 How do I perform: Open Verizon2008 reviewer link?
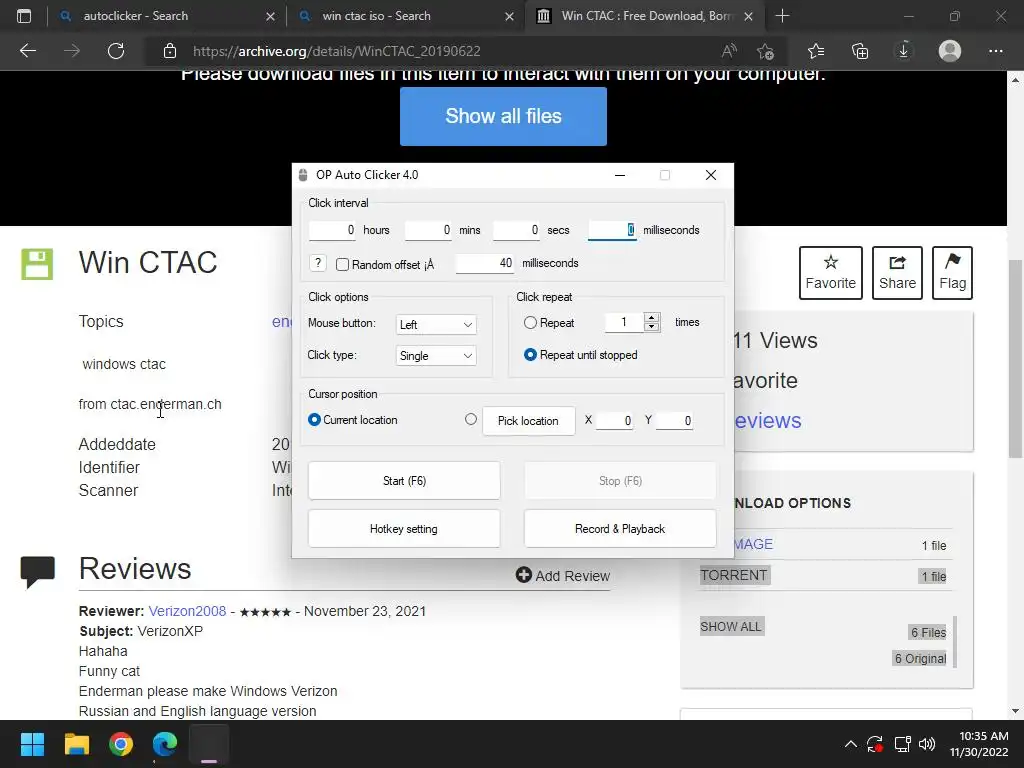coord(187,611)
